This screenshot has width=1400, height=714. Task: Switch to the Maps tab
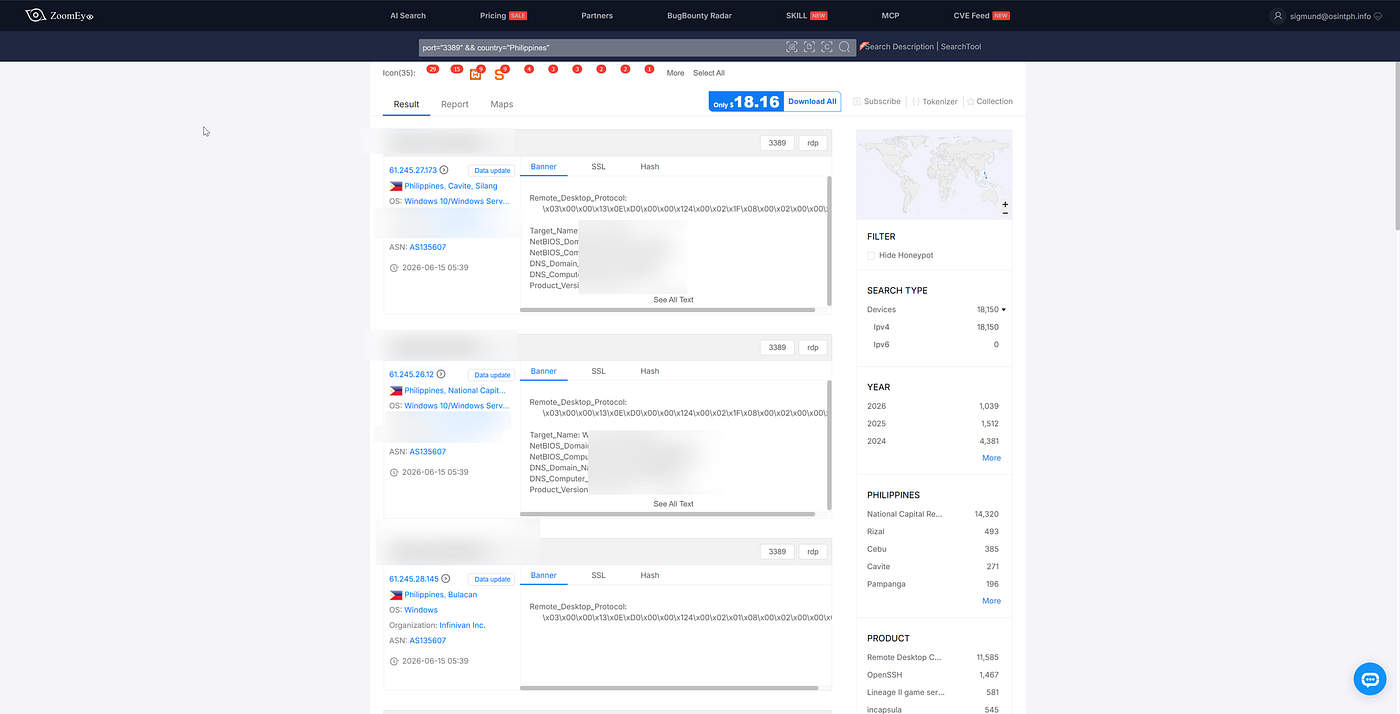502,104
